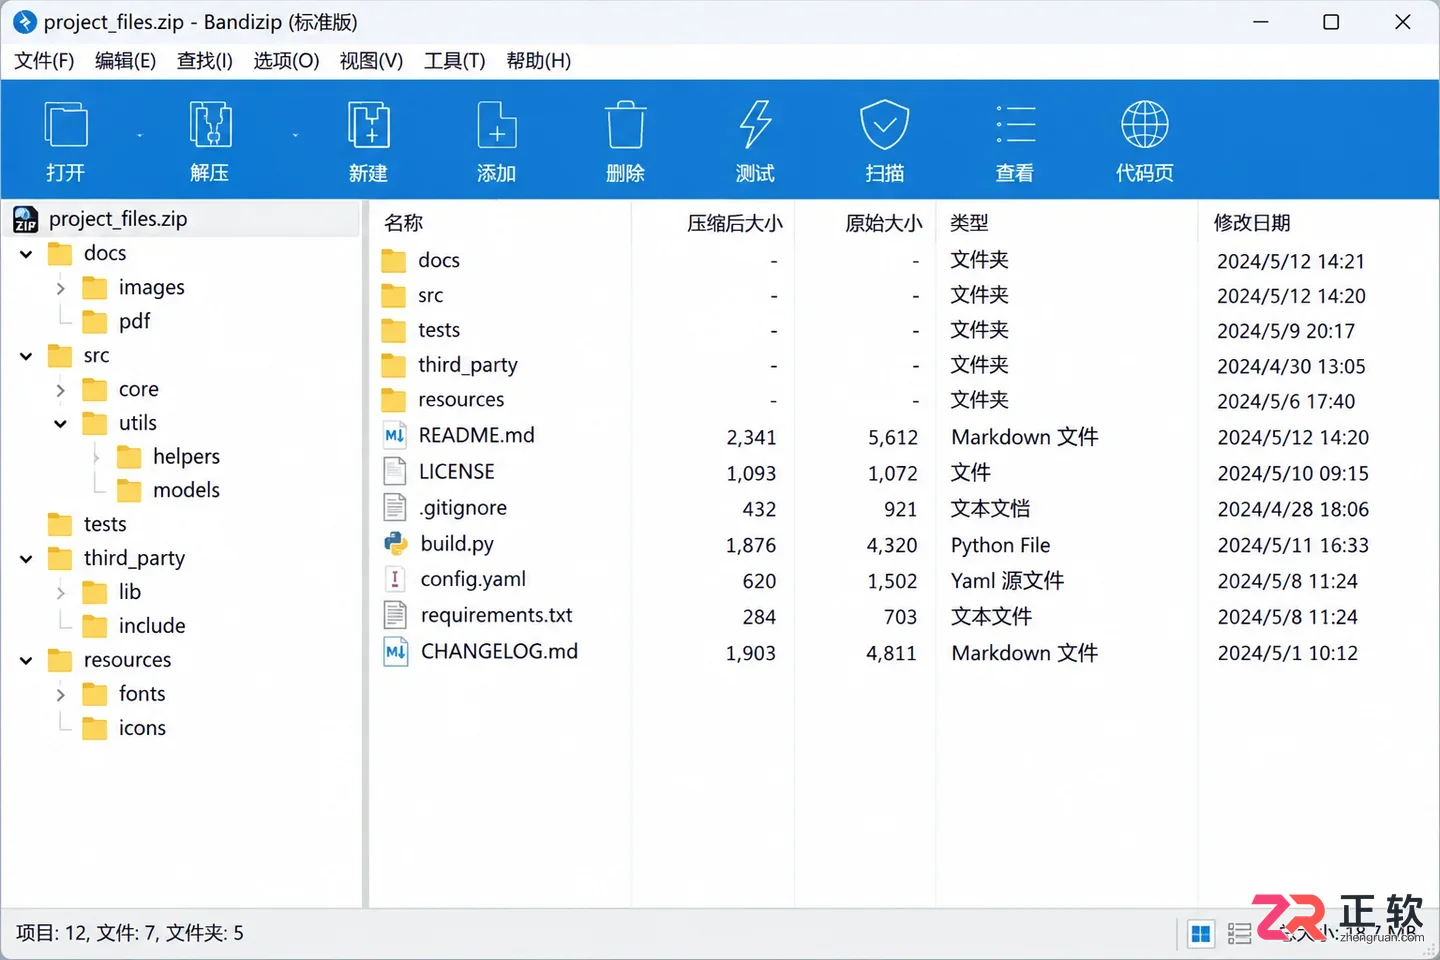Create a new archive with 新建
This screenshot has height=960, width=1440.
click(368, 126)
